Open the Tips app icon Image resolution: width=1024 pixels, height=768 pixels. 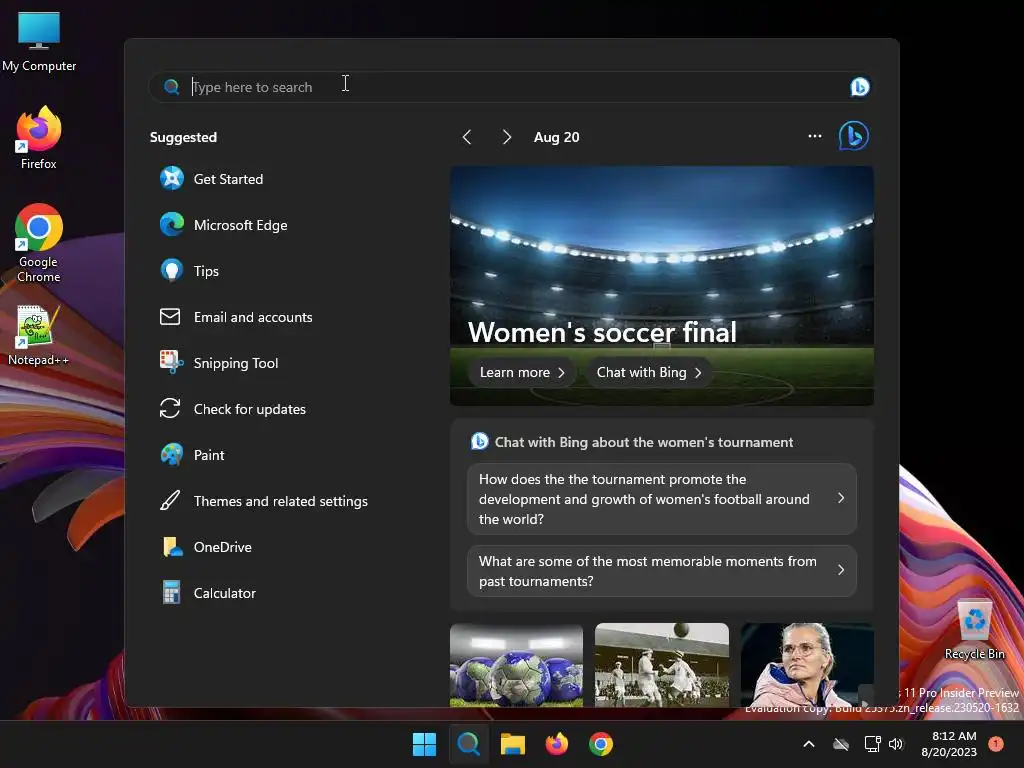[172, 270]
